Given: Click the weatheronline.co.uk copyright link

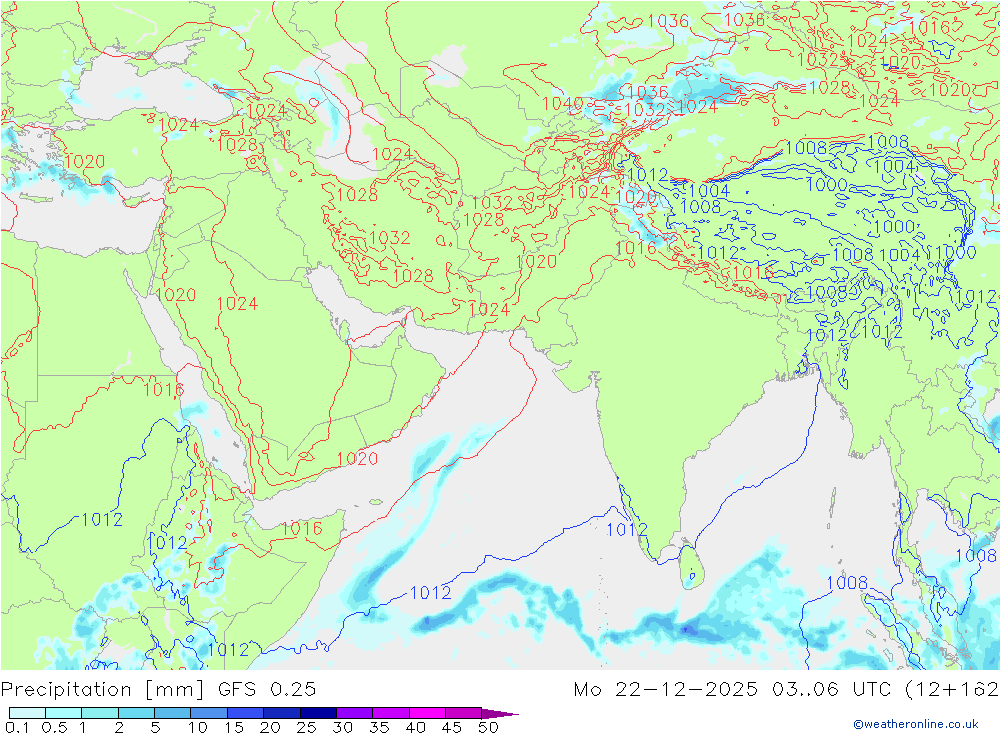Looking at the screenshot, I should tap(915, 723).
